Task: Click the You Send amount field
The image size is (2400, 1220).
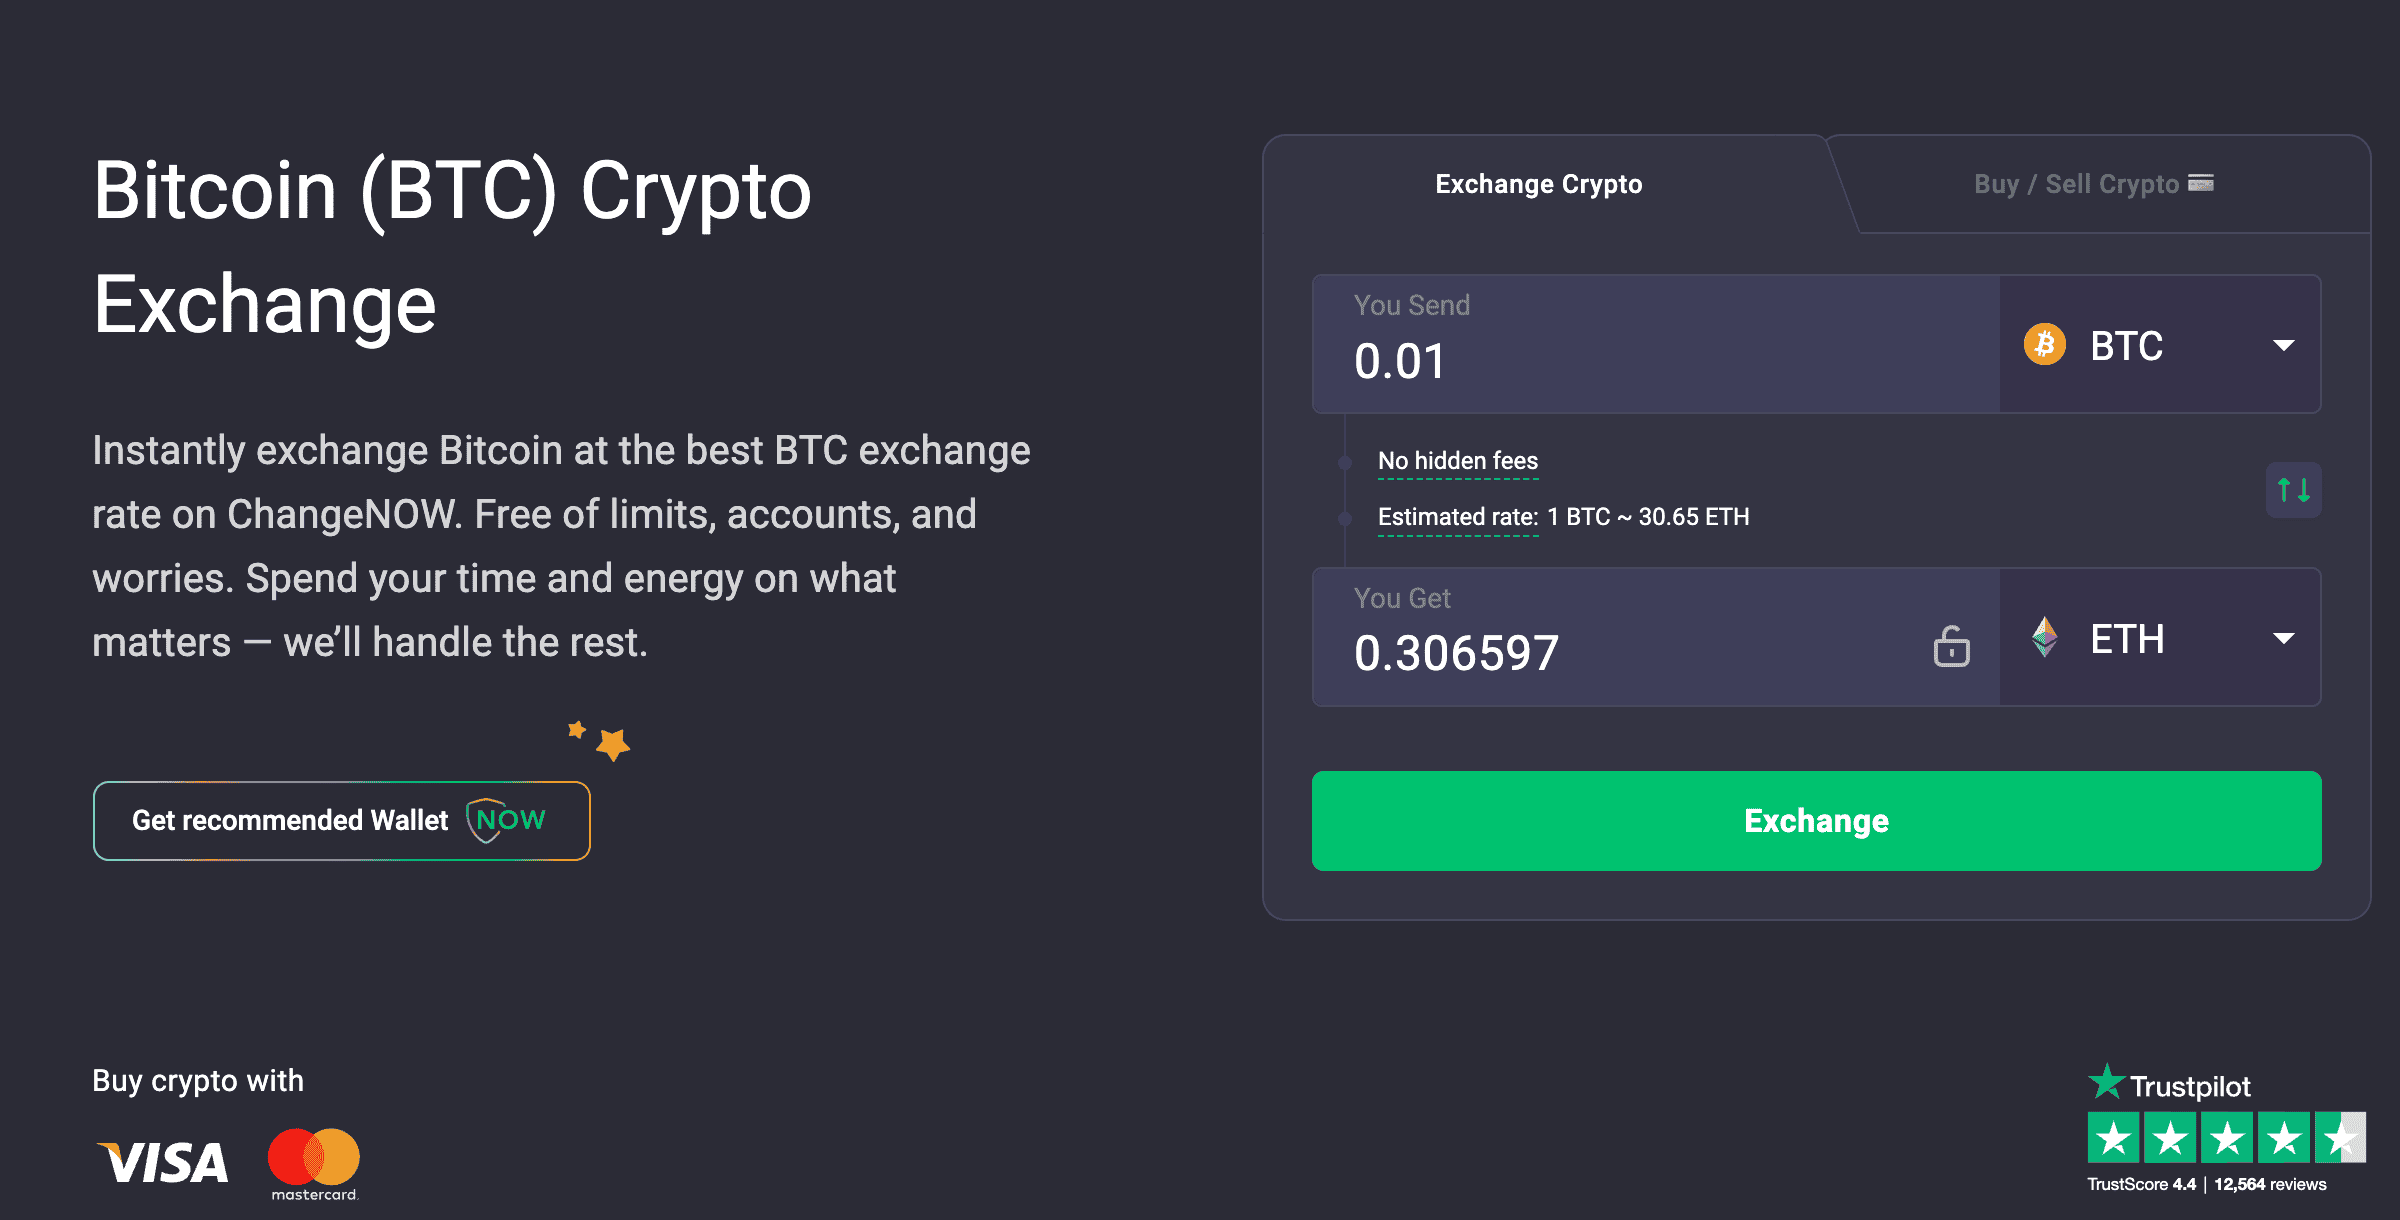Action: pos(1656,344)
